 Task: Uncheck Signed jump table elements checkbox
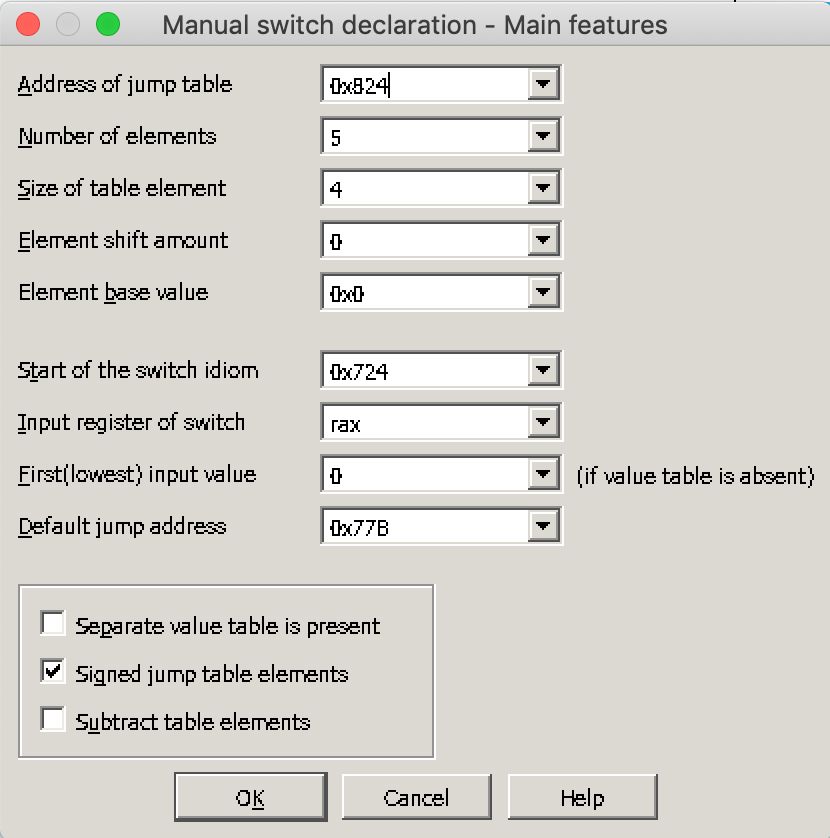tap(53, 671)
